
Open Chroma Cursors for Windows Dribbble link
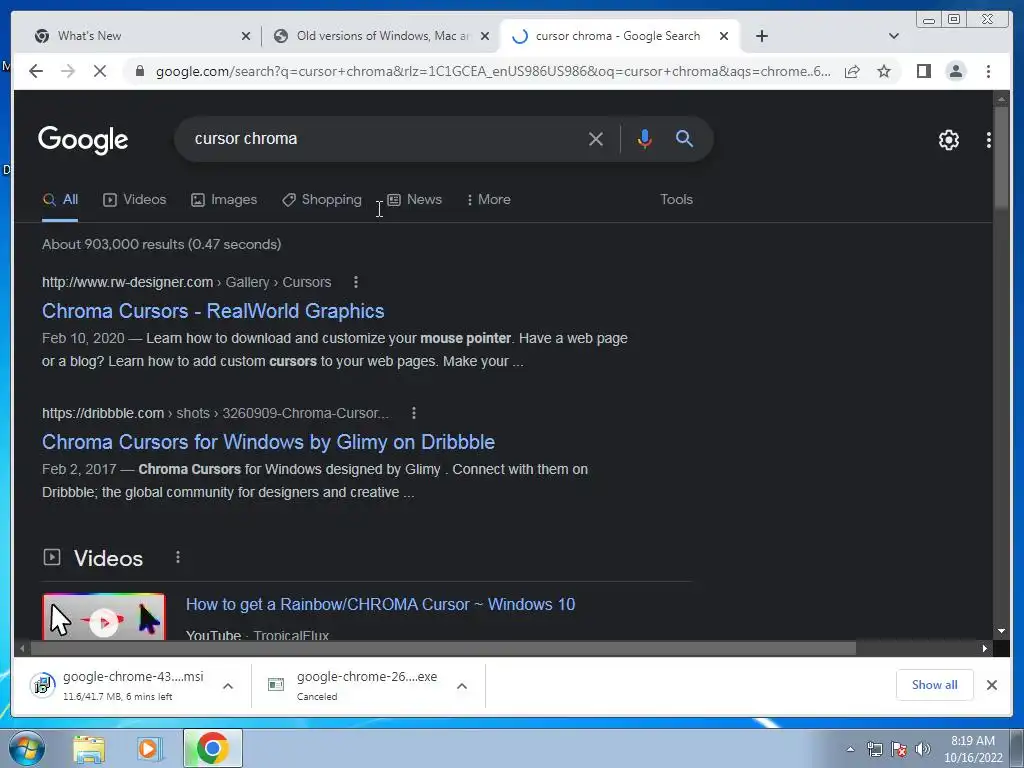tap(268, 442)
